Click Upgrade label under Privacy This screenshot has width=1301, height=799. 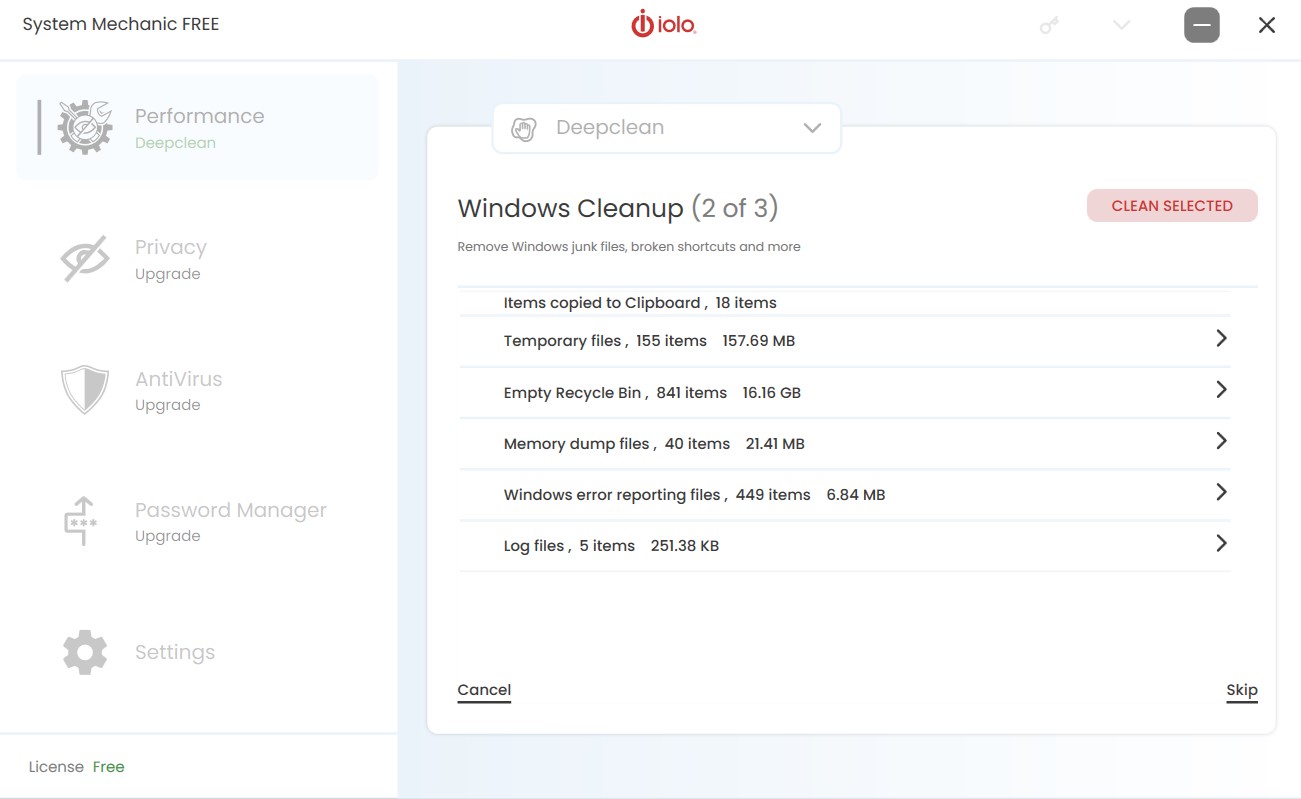tap(168, 274)
